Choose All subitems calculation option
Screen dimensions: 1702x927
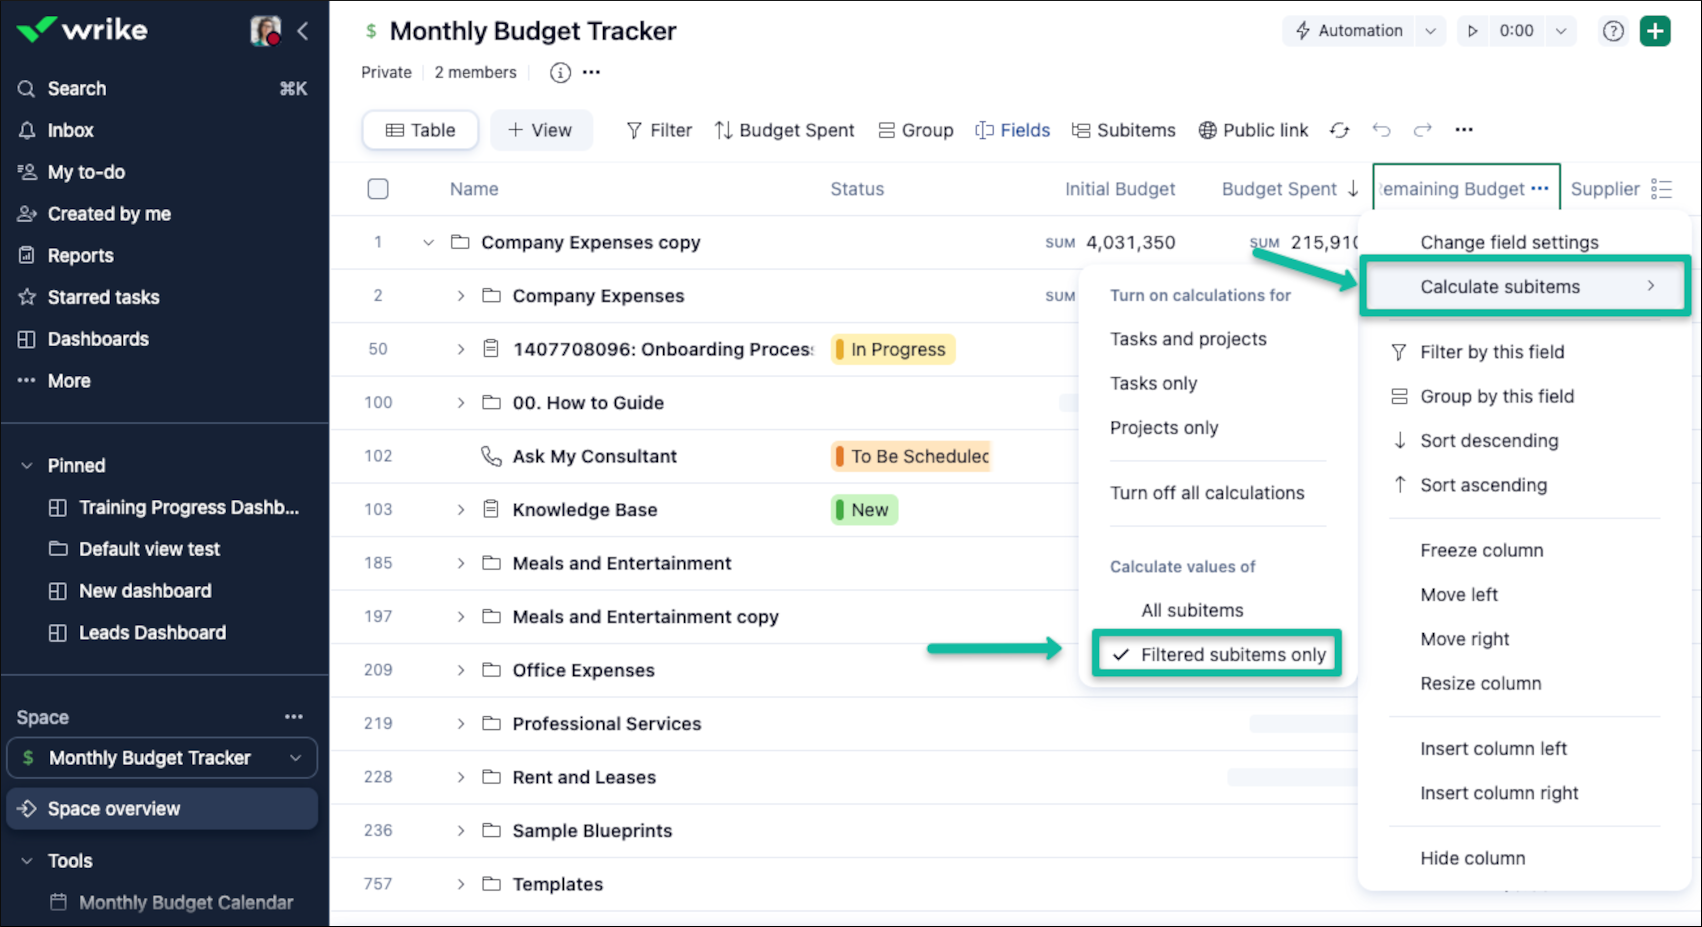pos(1192,610)
